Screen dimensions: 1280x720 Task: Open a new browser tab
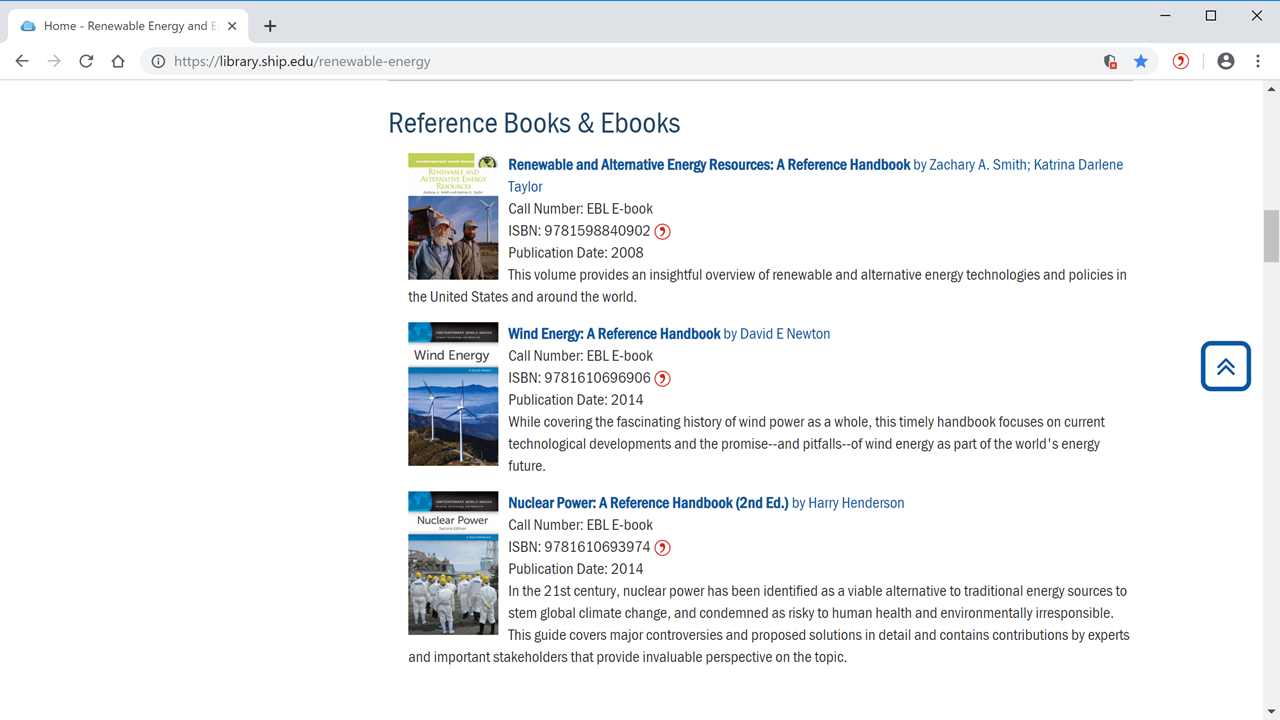pyautogui.click(x=270, y=26)
